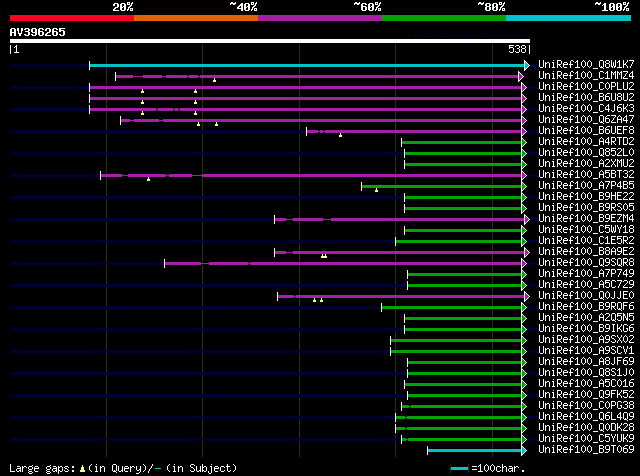Select hit label UniRef100_C0PG38
This screenshot has width=640, height=476.
586,406
